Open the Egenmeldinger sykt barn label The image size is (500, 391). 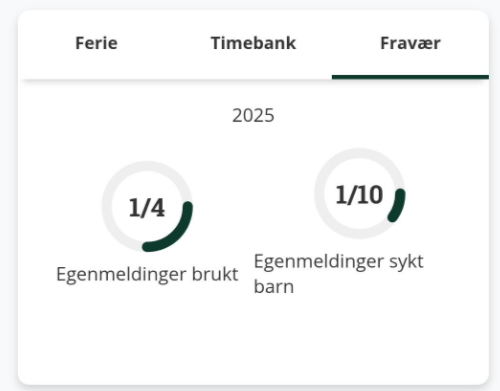coord(339,274)
